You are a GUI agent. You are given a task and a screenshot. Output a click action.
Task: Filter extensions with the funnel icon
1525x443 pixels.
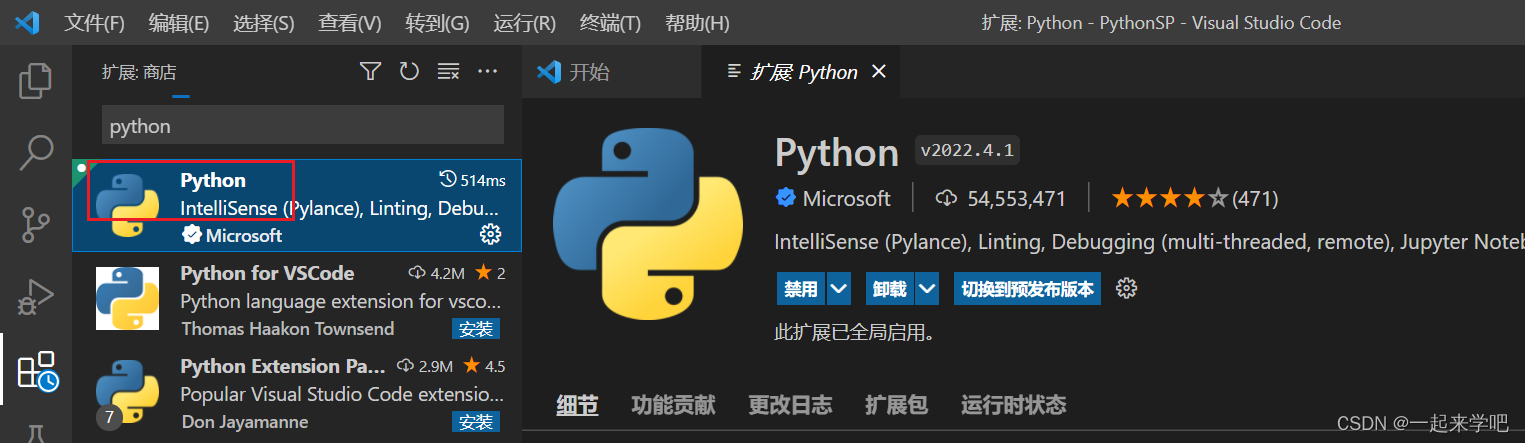[370, 71]
